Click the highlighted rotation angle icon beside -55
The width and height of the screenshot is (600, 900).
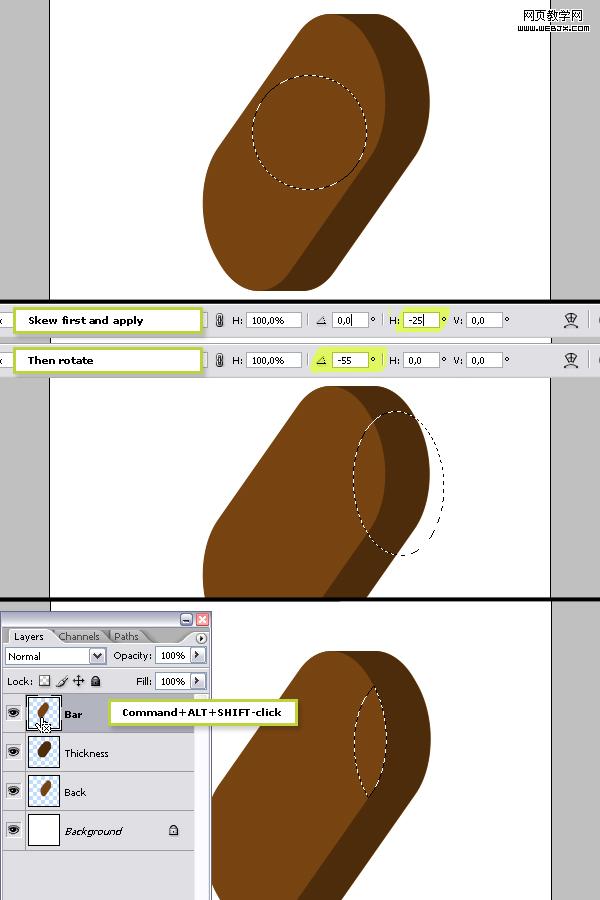point(321,360)
